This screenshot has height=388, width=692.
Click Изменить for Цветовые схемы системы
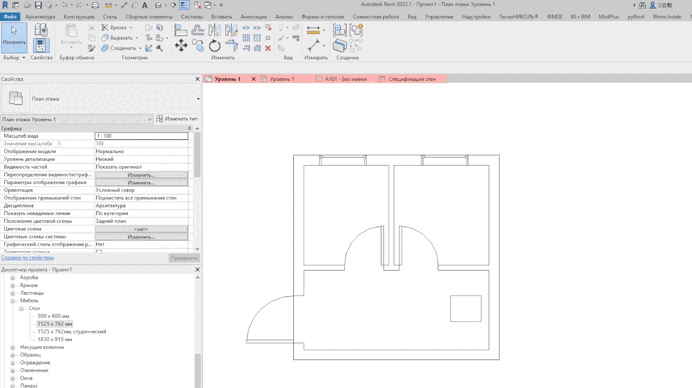tap(141, 237)
